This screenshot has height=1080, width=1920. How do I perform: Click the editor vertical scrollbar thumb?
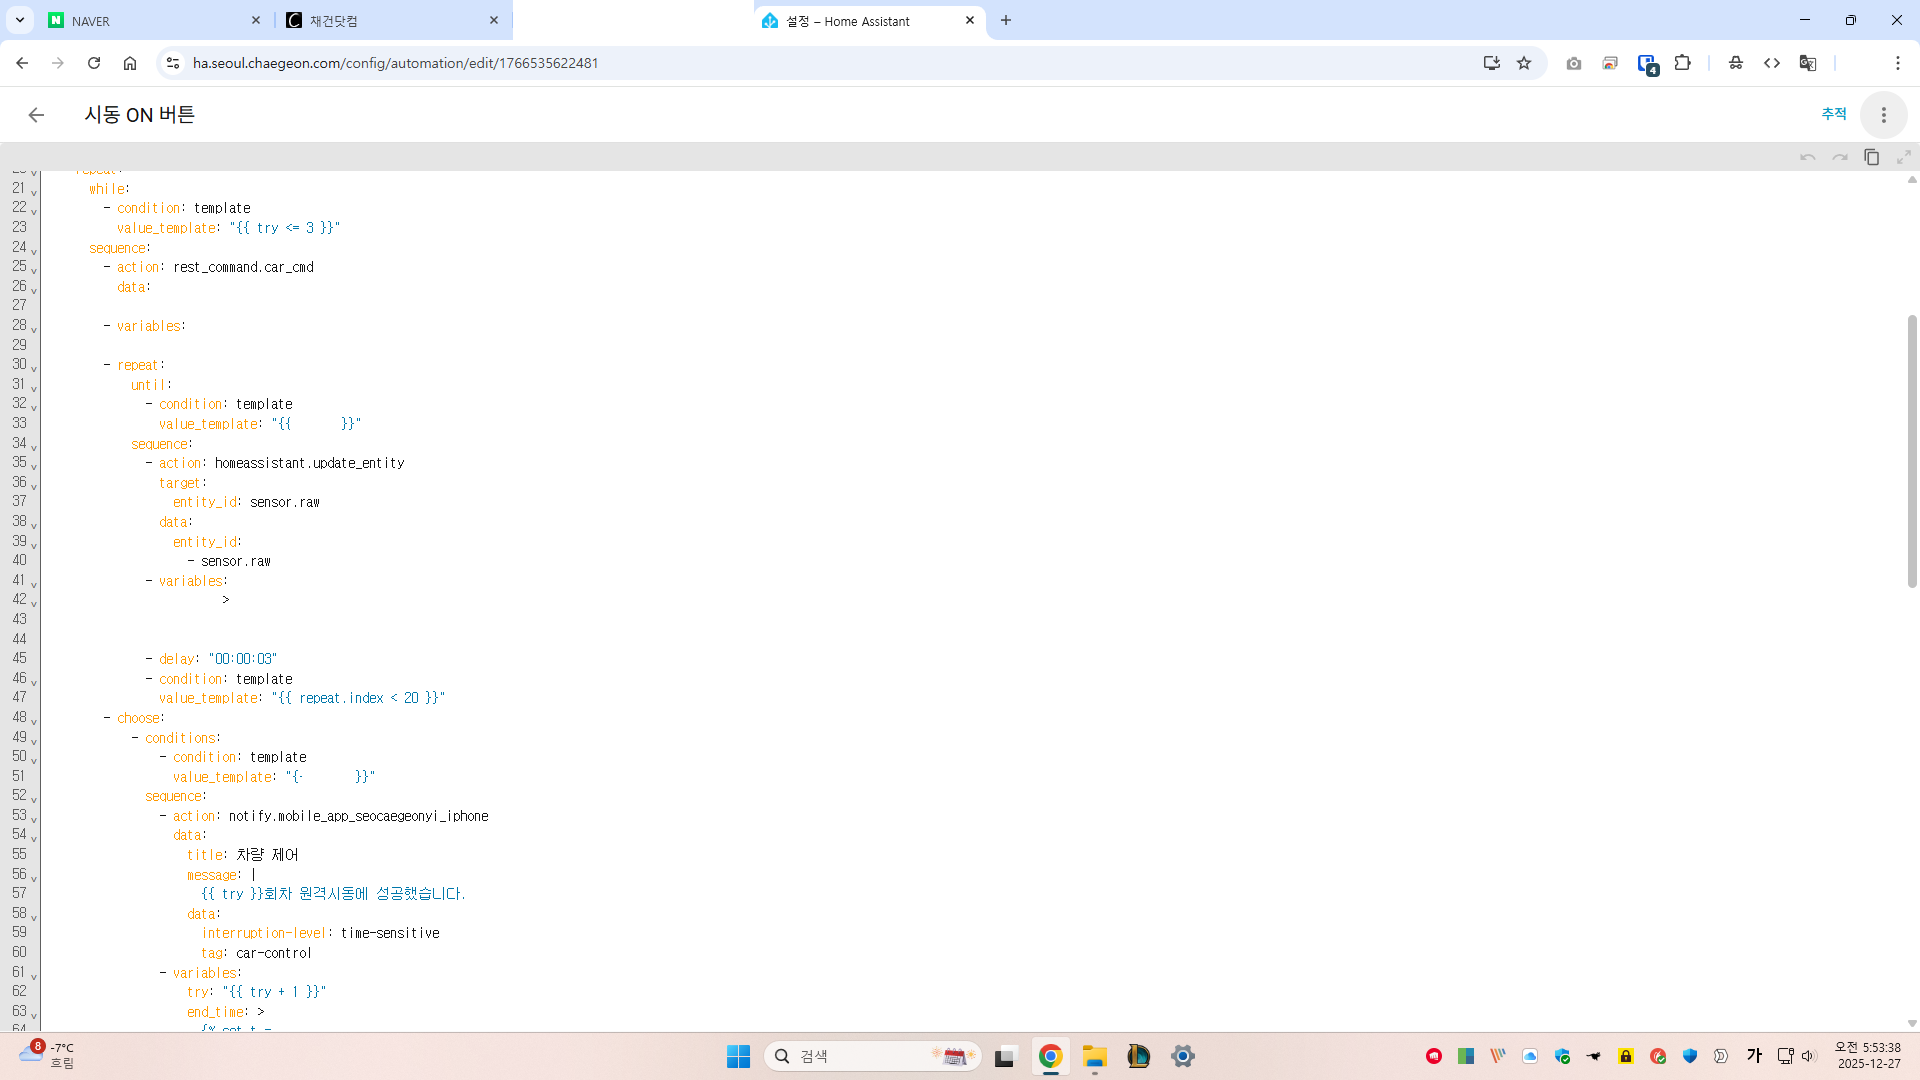tap(1912, 450)
